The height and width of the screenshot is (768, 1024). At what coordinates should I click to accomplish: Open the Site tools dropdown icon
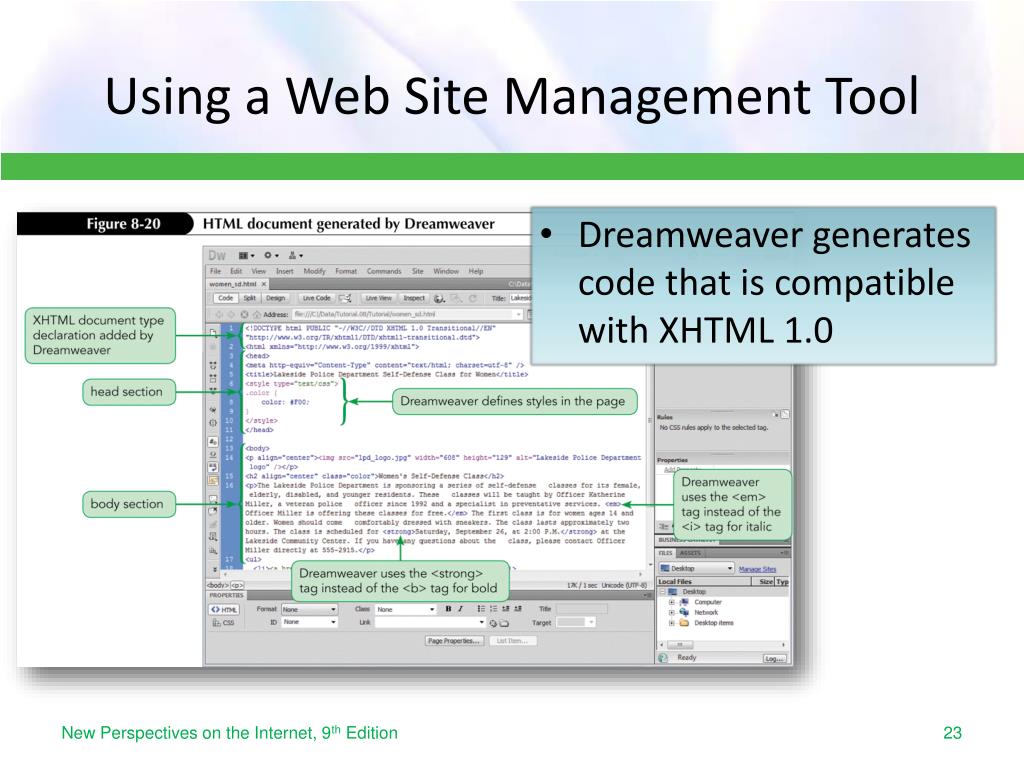point(296,255)
